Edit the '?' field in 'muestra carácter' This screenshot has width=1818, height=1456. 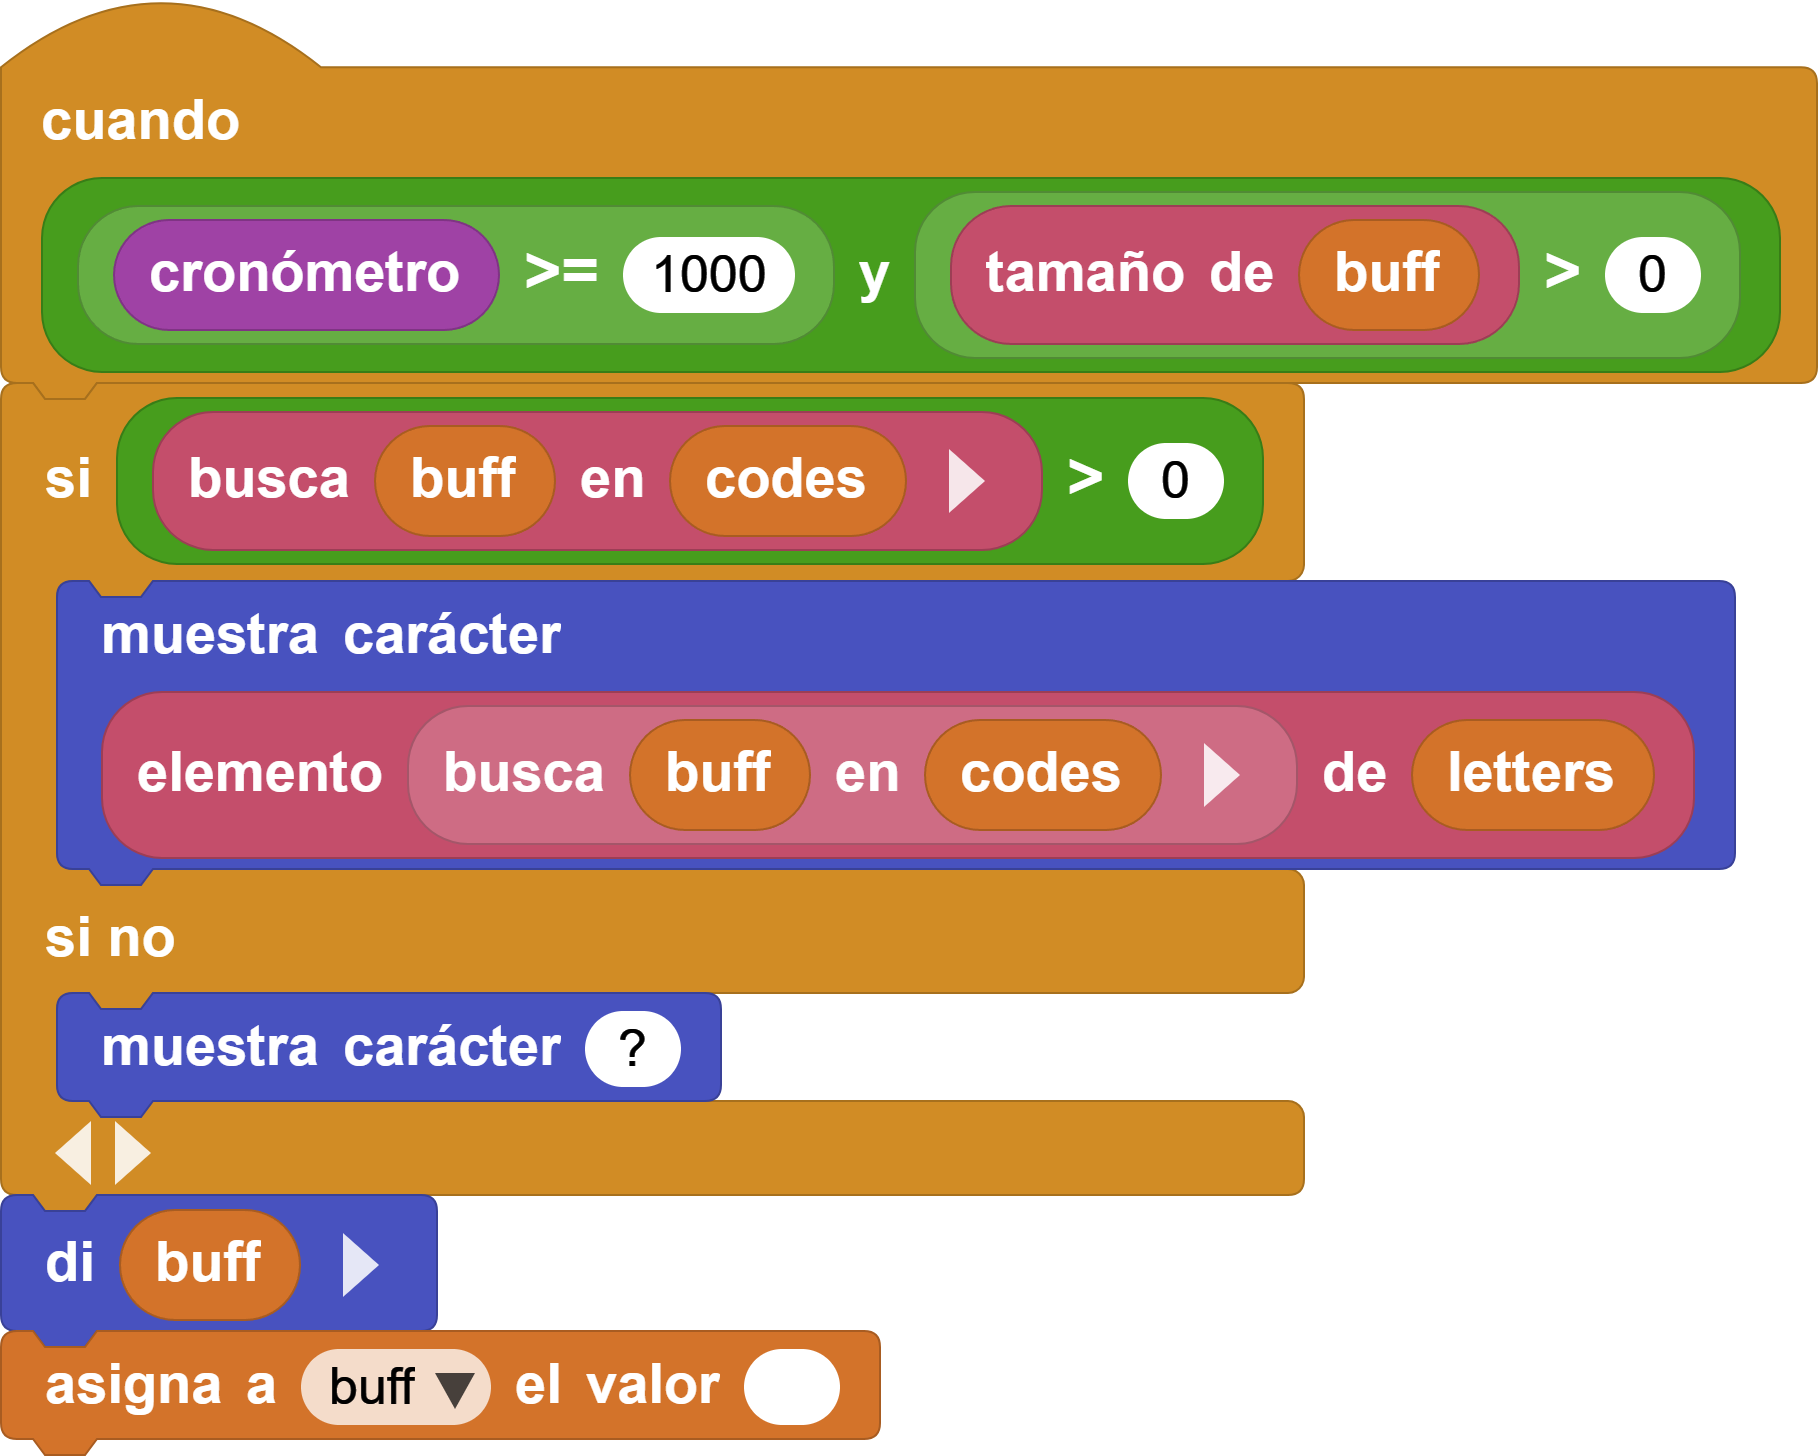tap(633, 1048)
